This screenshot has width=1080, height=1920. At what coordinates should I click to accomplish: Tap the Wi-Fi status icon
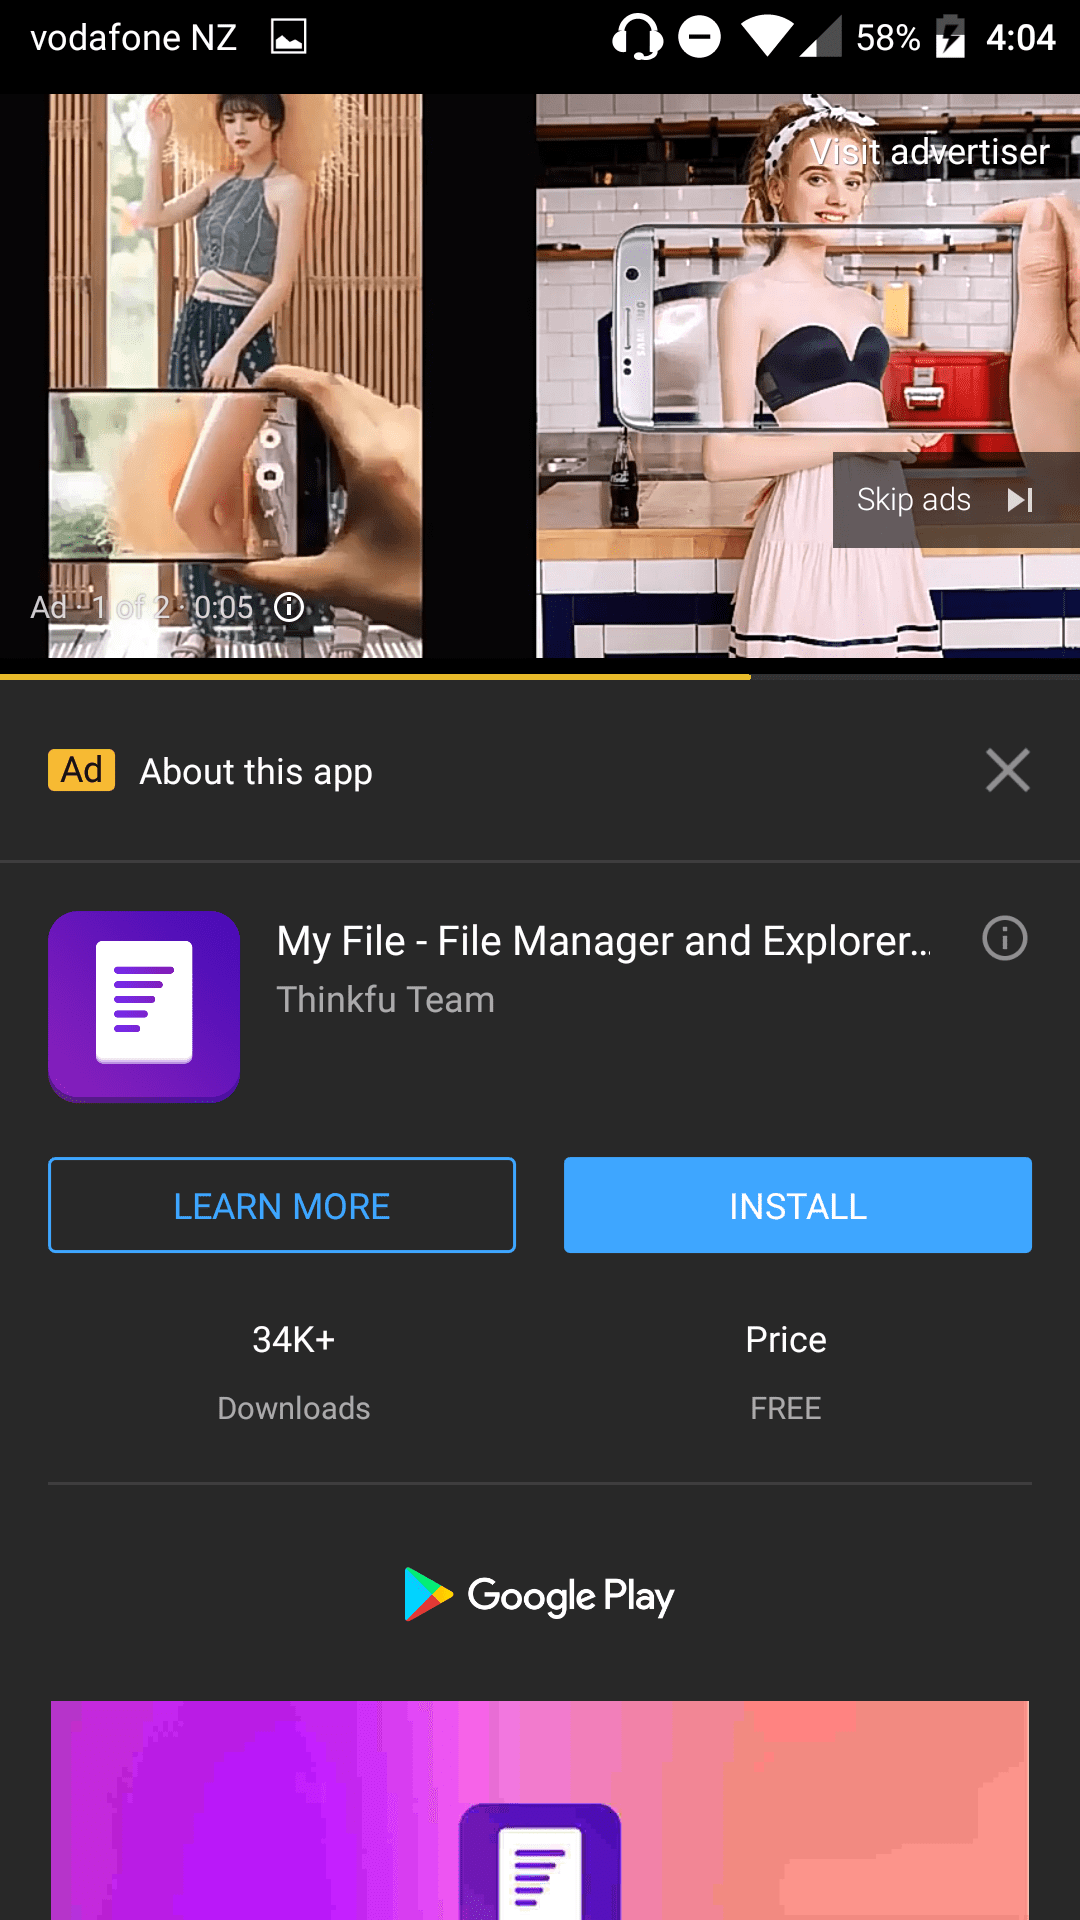[767, 37]
